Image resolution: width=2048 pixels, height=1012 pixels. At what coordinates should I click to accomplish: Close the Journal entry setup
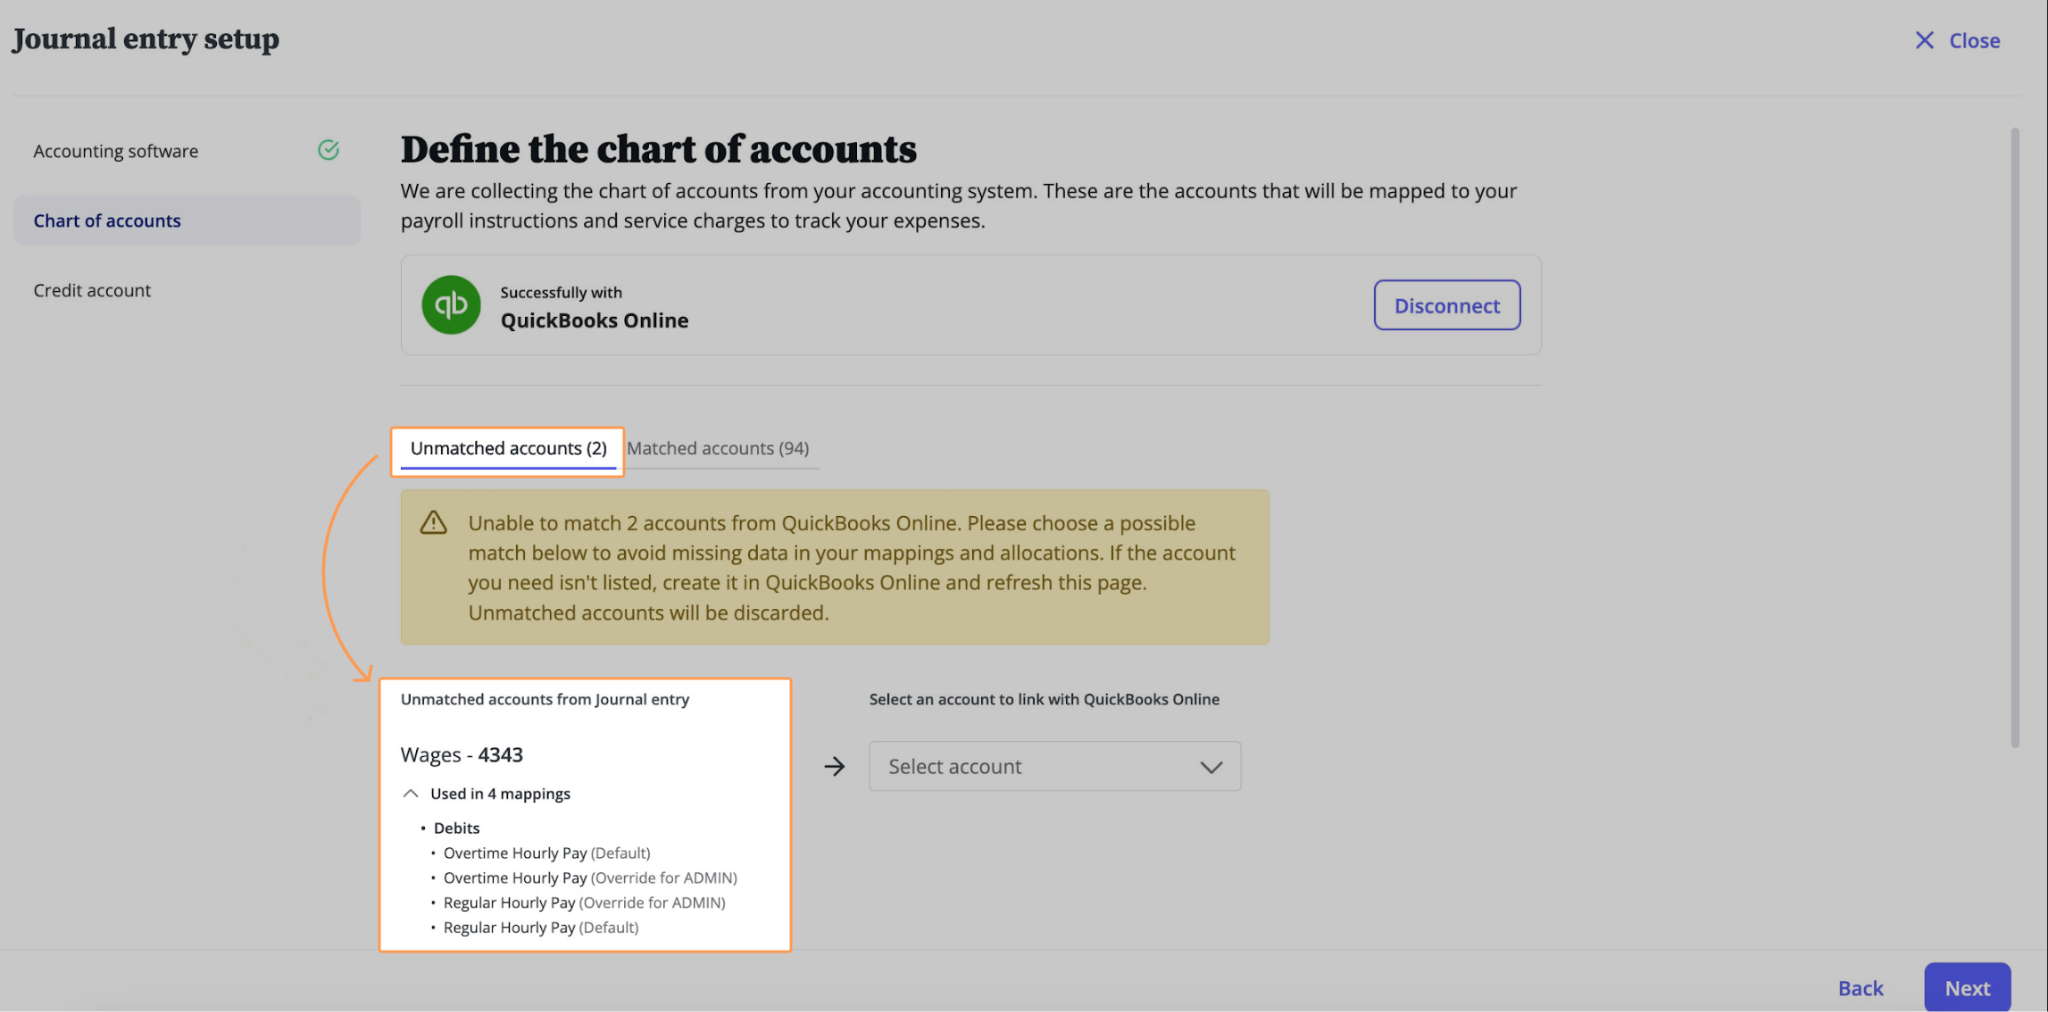(1957, 40)
